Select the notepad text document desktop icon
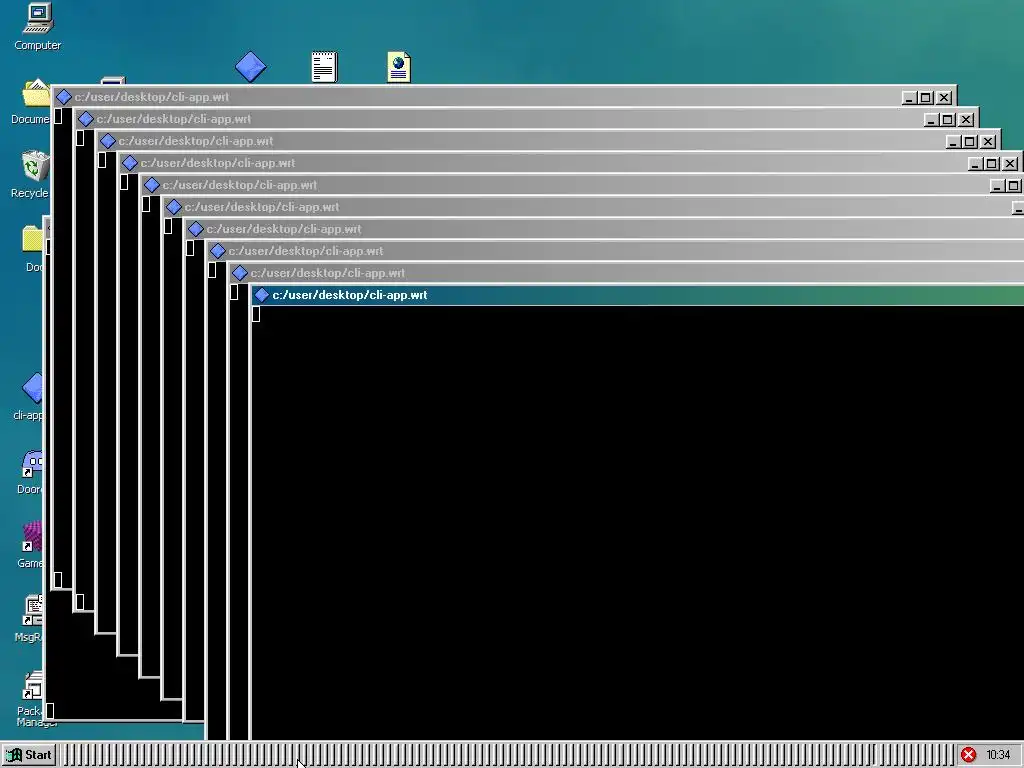The height and width of the screenshot is (768, 1024). click(x=325, y=67)
